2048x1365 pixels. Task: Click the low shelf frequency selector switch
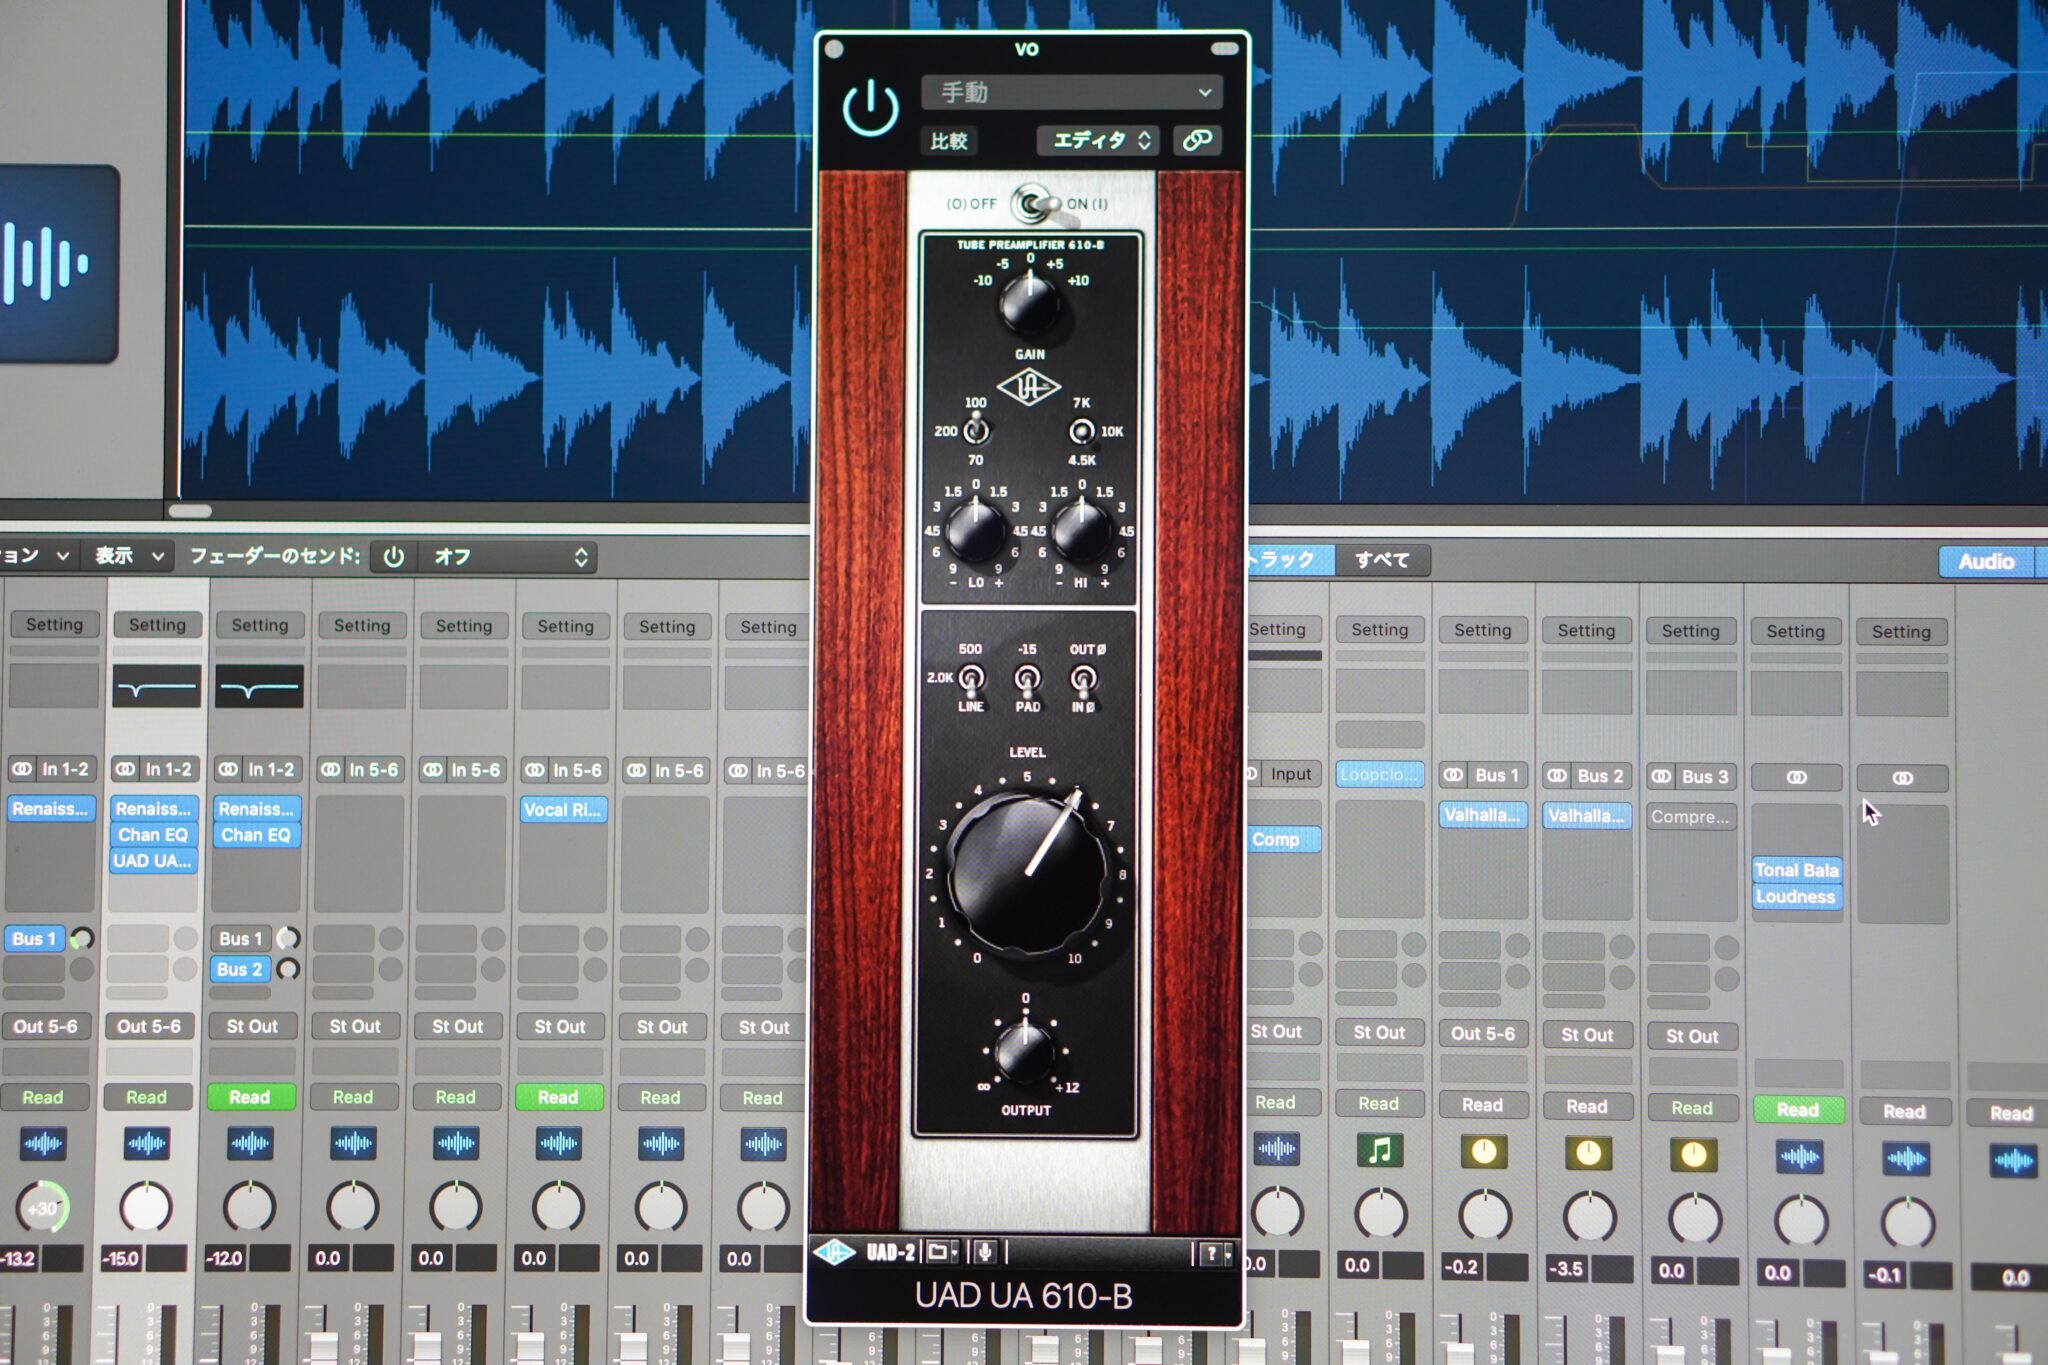976,431
